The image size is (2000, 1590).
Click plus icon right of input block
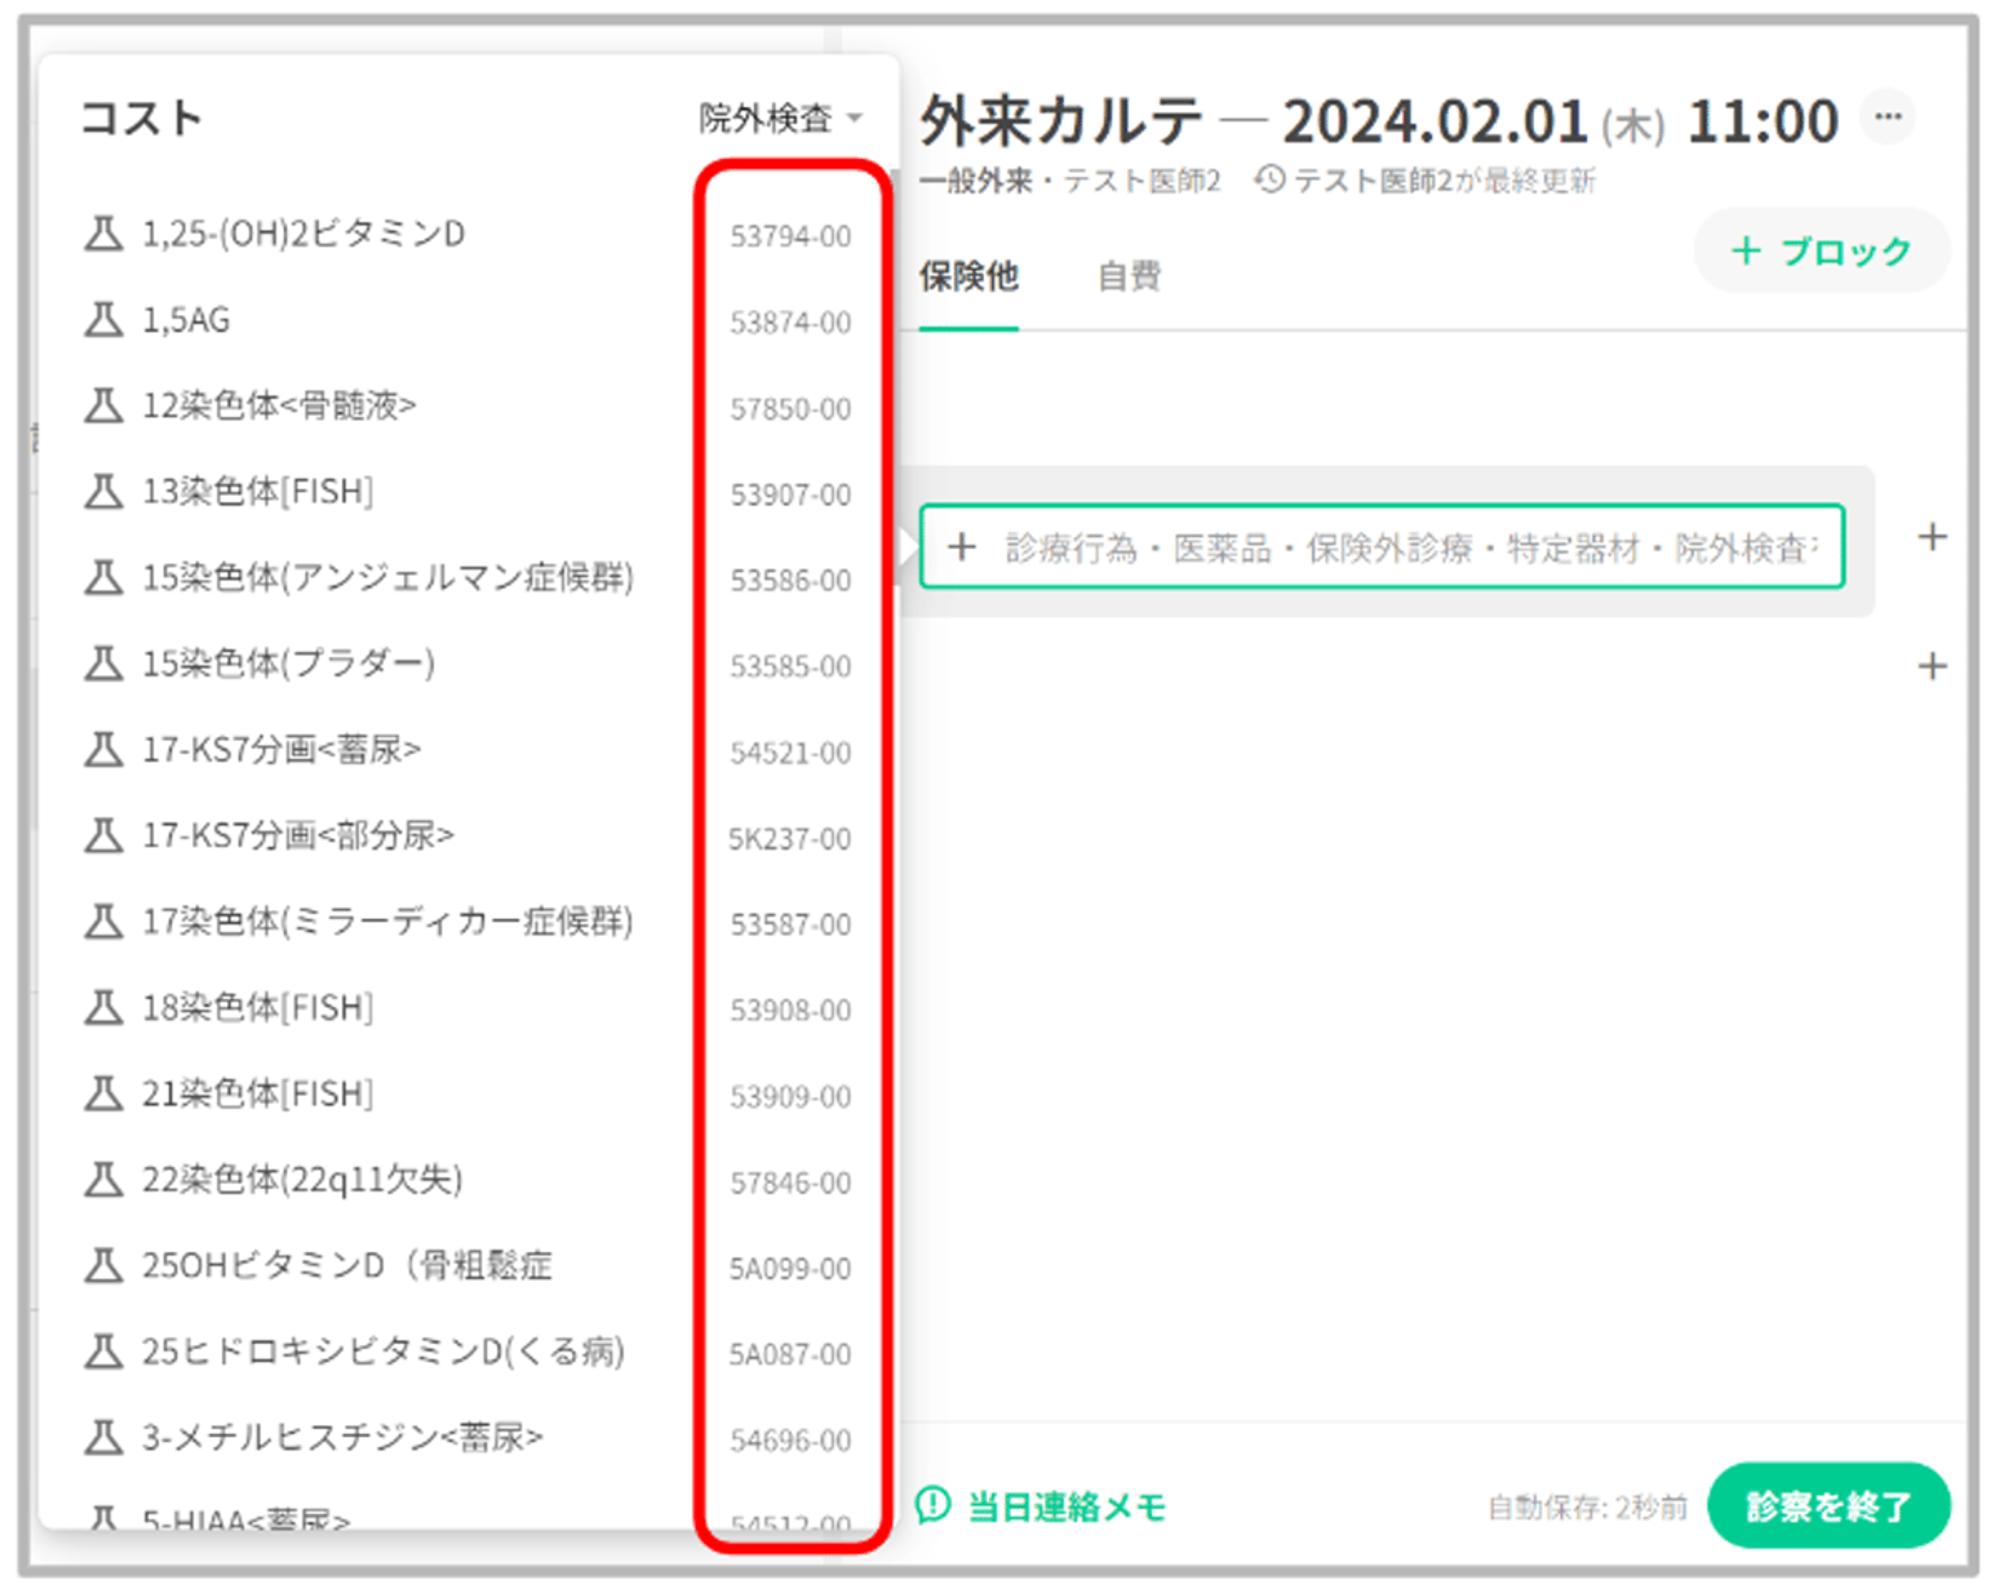point(1932,538)
